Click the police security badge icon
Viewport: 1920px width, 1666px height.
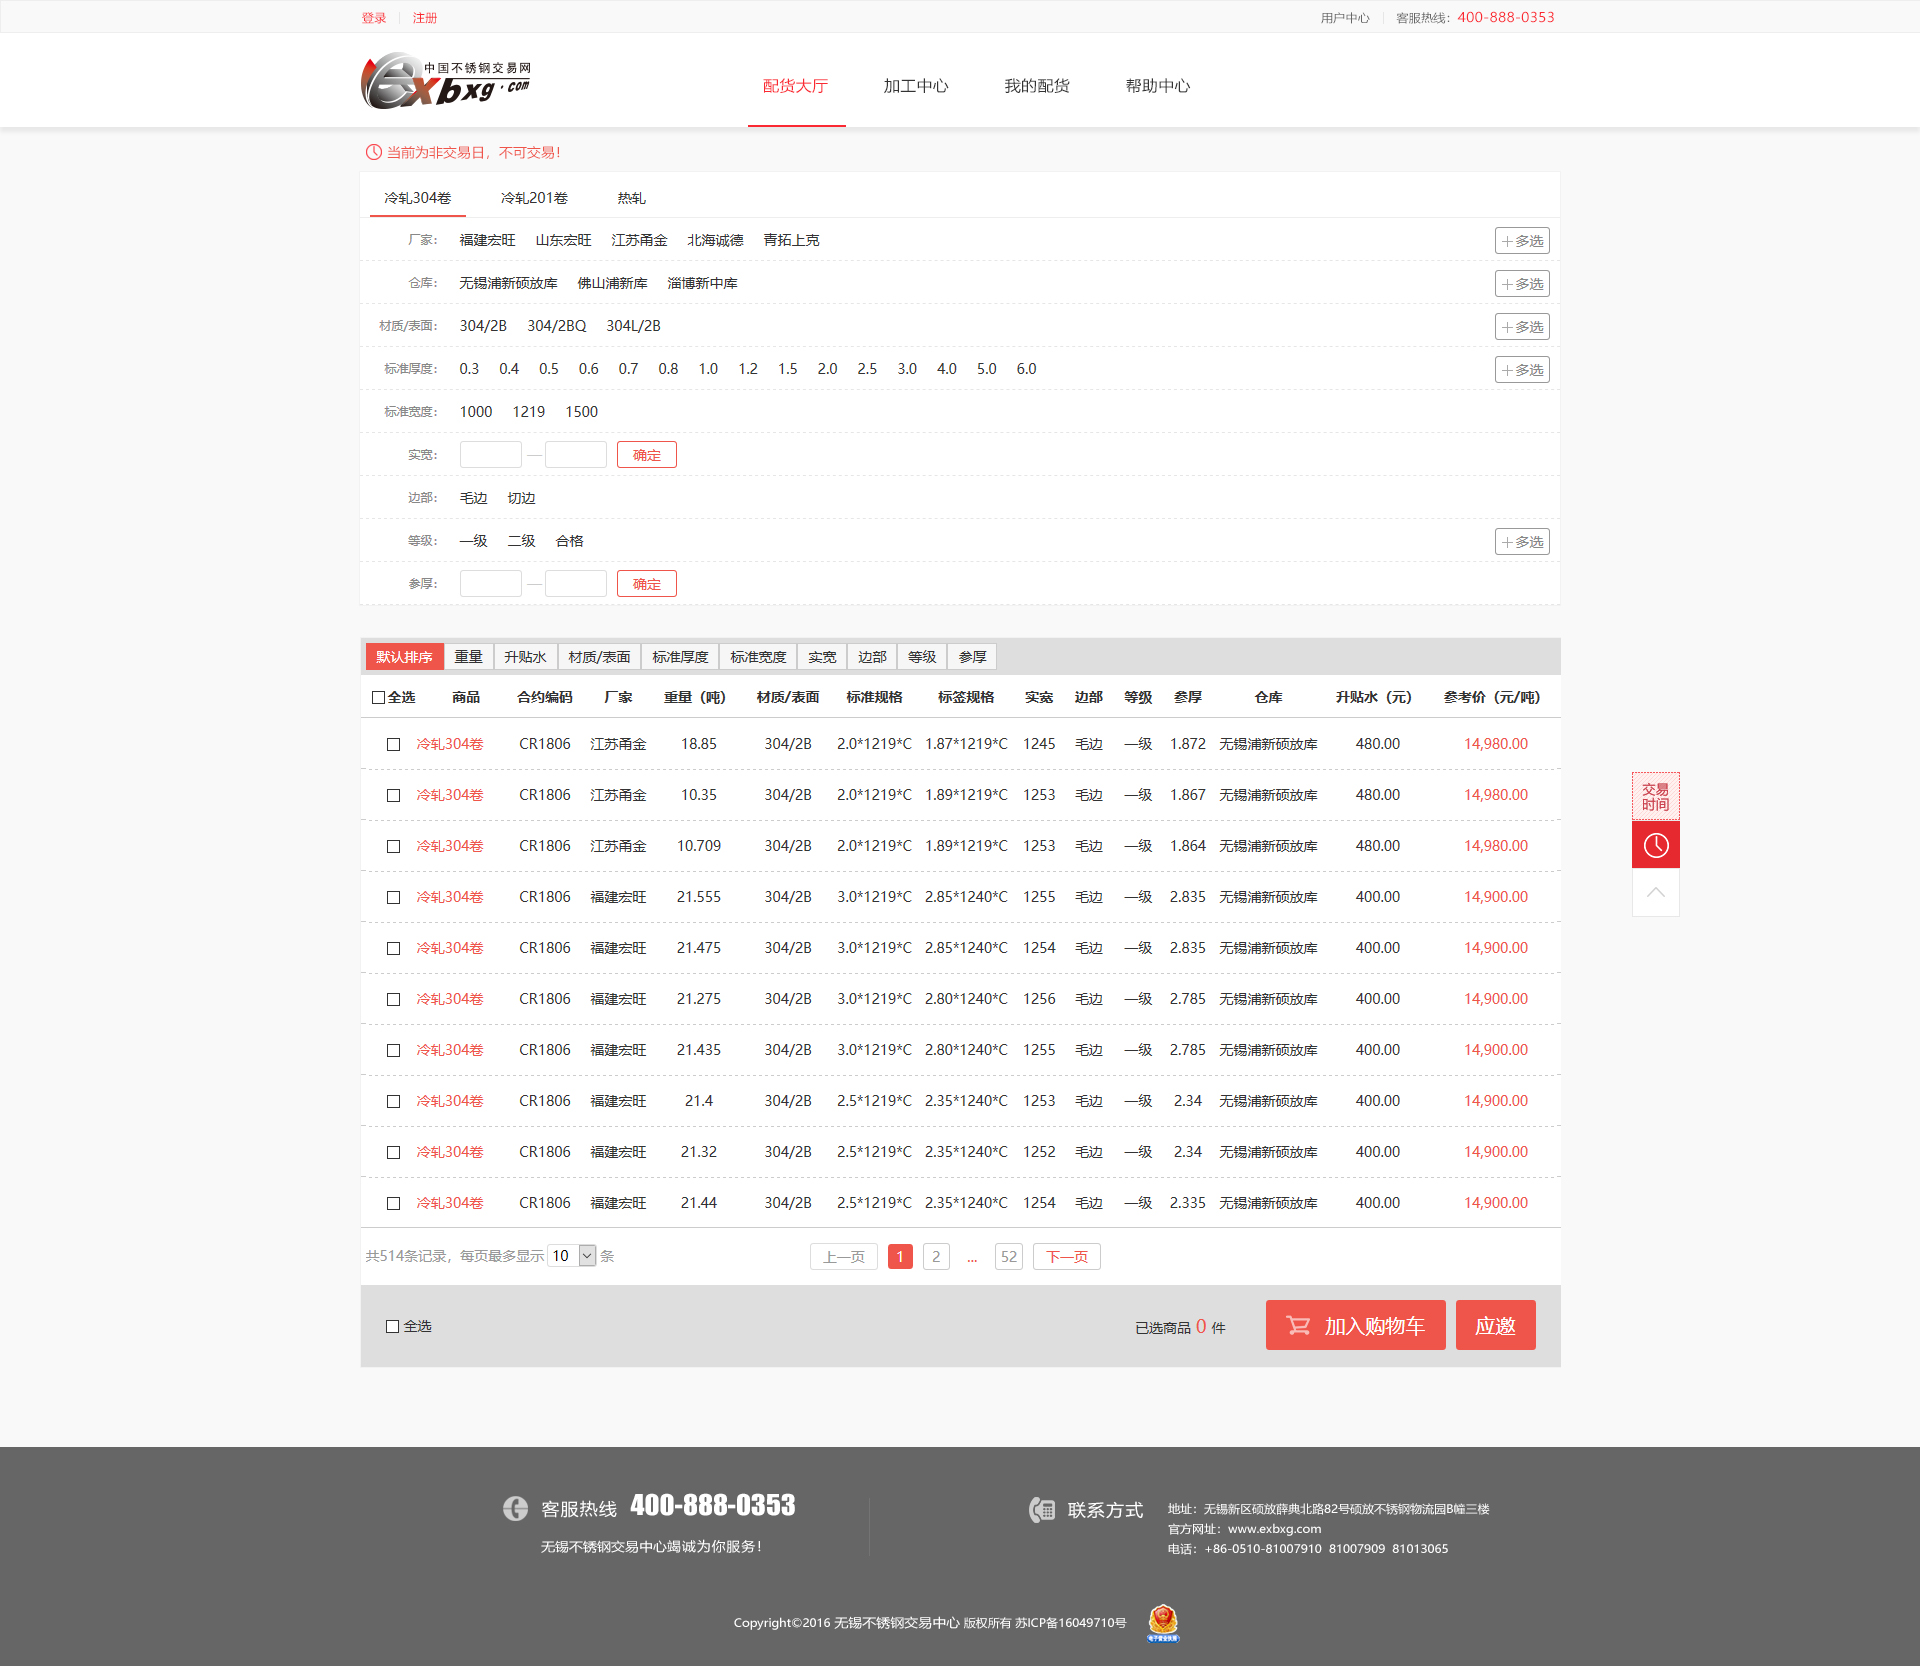coord(1162,1622)
